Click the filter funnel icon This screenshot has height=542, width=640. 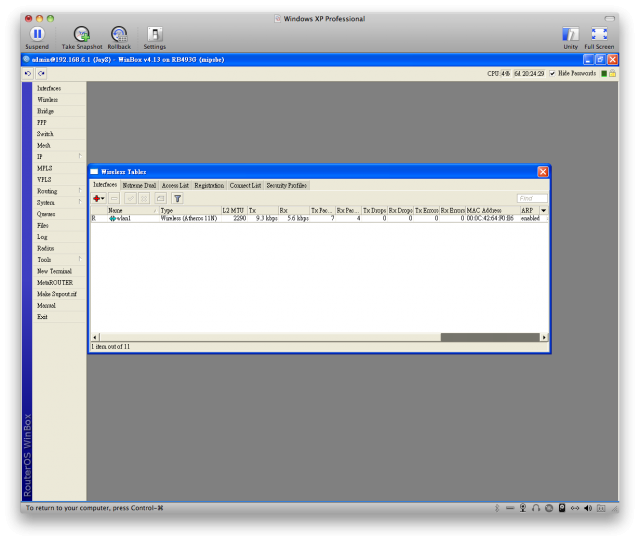tap(177, 198)
